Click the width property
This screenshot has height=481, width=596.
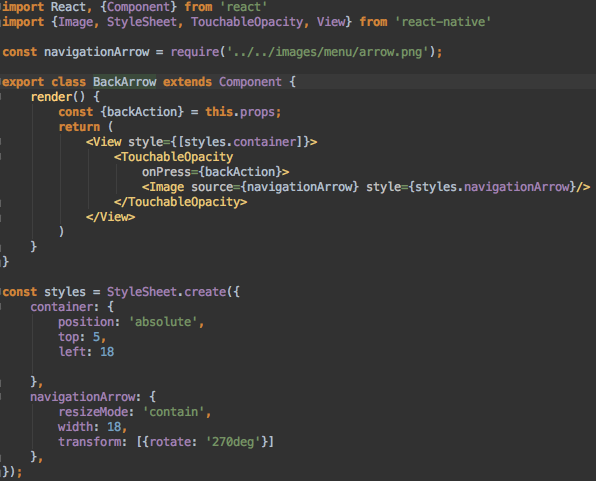pyautogui.click(x=75, y=427)
